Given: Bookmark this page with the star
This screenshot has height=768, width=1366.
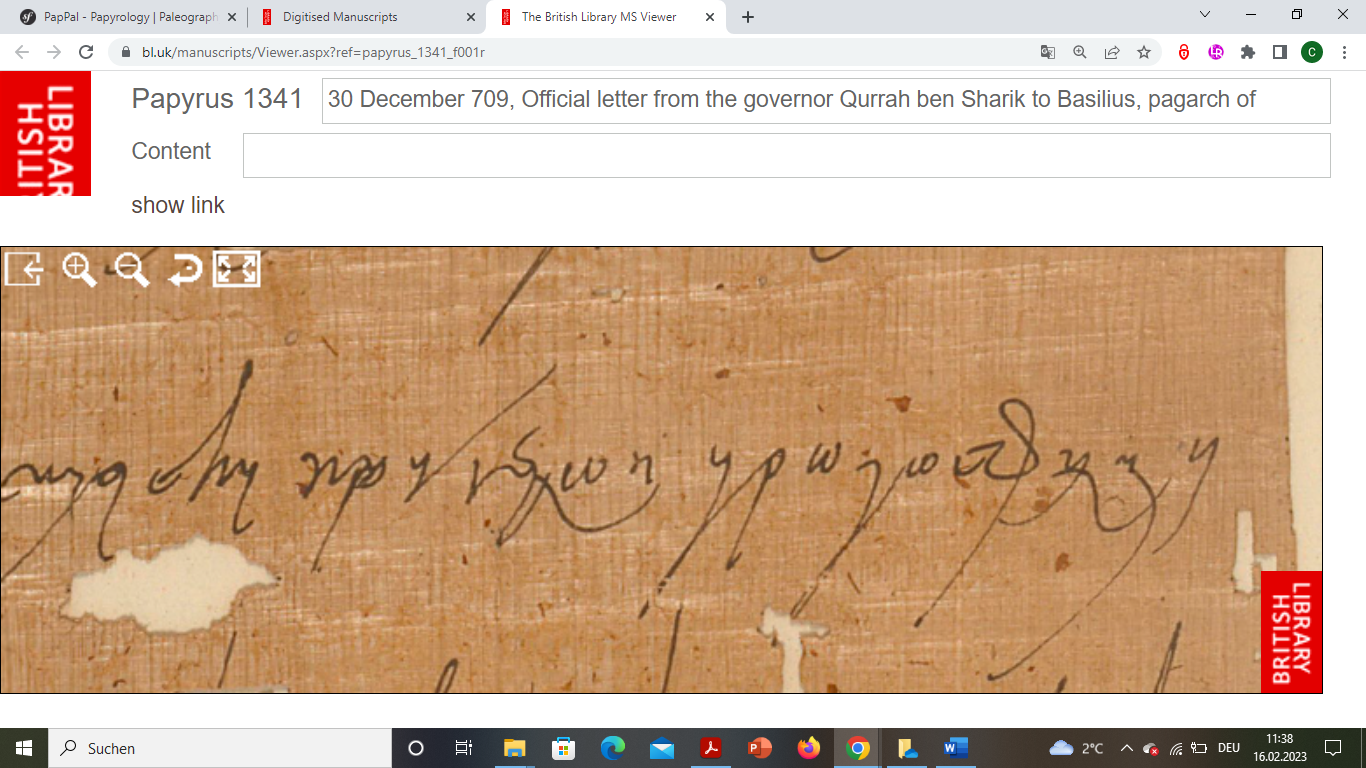Looking at the screenshot, I should [x=1143, y=52].
